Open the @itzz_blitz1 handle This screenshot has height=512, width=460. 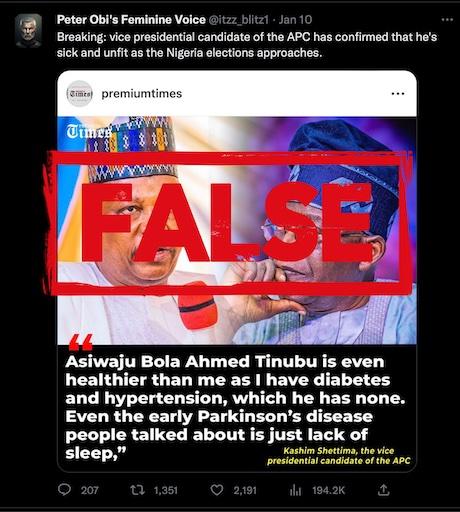tap(239, 20)
